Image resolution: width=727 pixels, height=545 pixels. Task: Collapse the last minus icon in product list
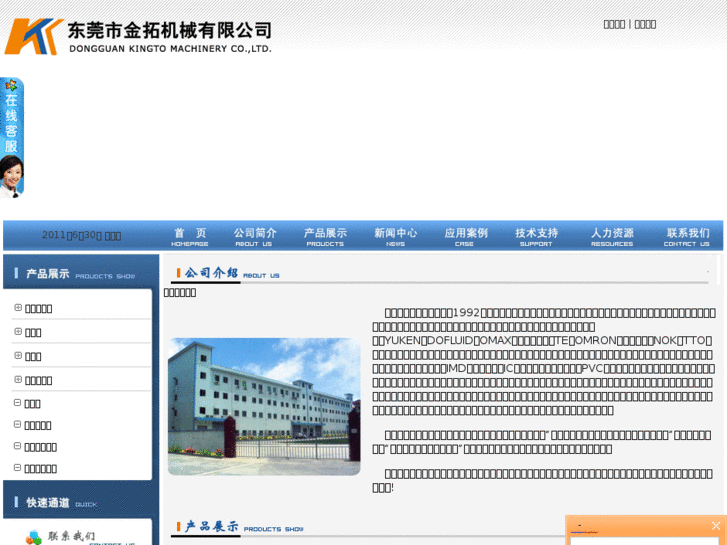[x=17, y=468]
